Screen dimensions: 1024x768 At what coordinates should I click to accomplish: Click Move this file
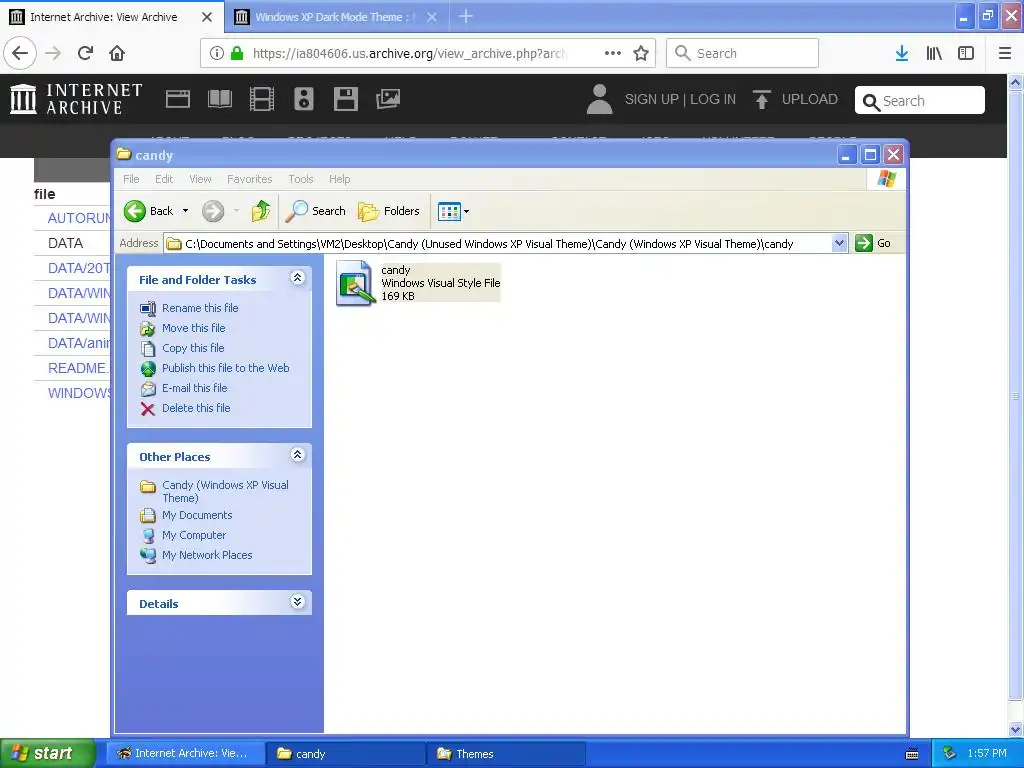pos(193,328)
